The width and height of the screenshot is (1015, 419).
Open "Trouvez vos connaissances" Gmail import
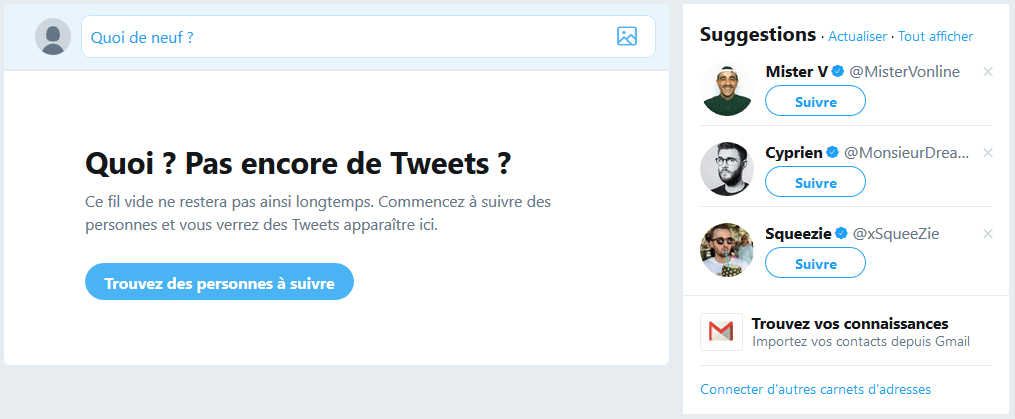pyautogui.click(x=850, y=324)
